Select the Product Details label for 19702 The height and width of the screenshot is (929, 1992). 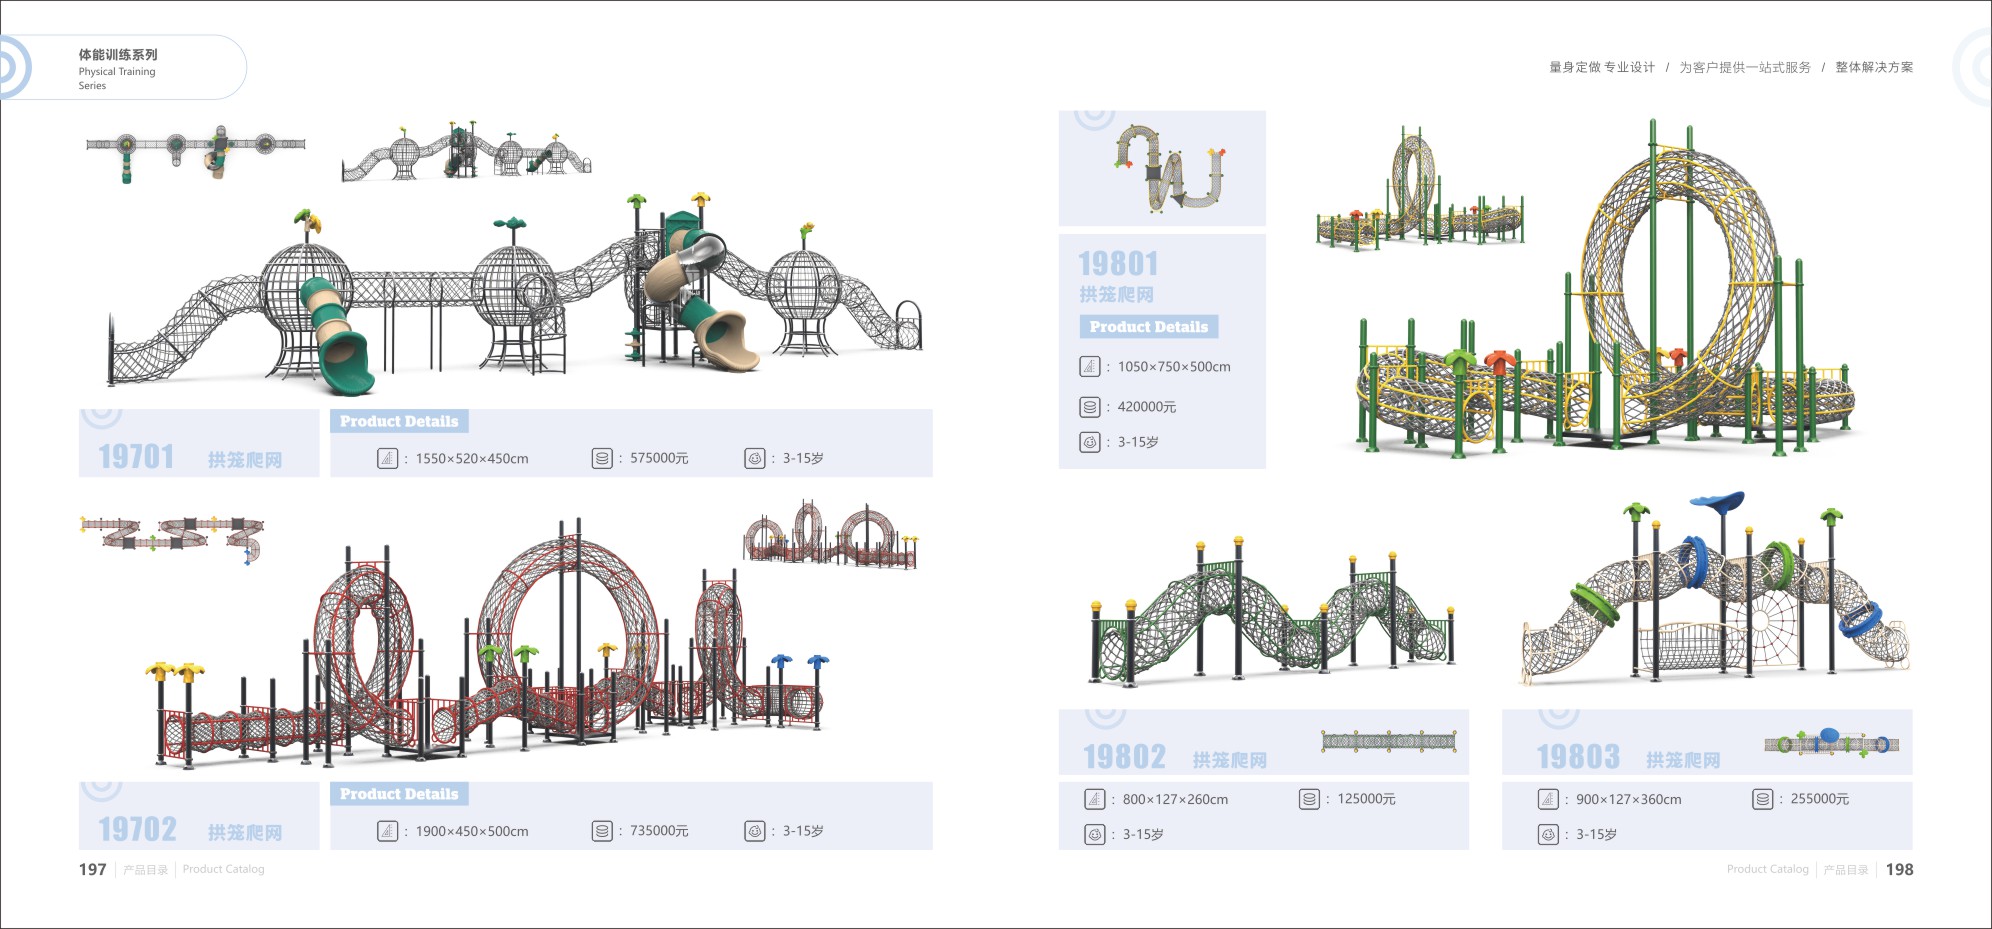[399, 794]
